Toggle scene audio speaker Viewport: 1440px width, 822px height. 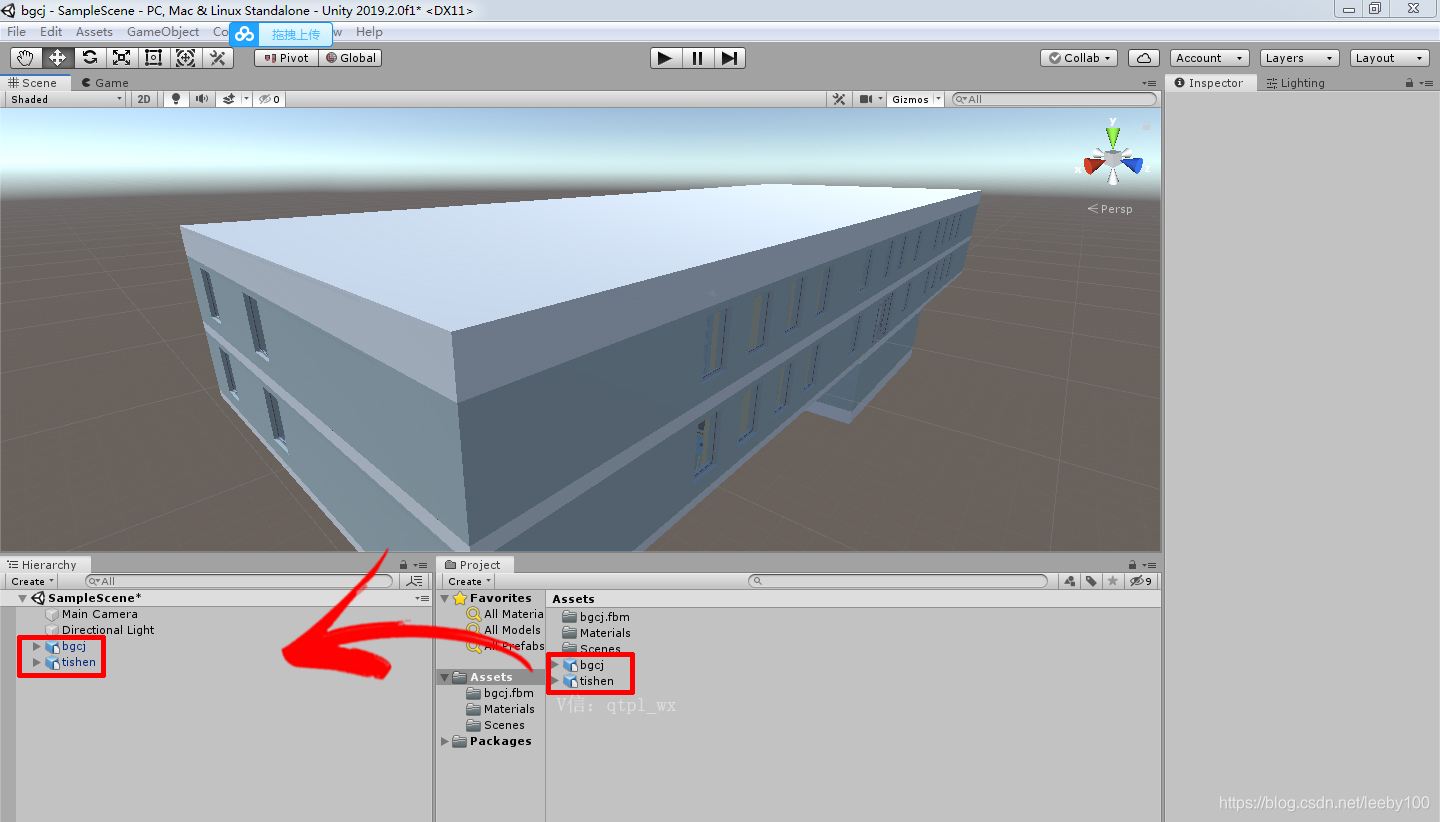coord(202,99)
